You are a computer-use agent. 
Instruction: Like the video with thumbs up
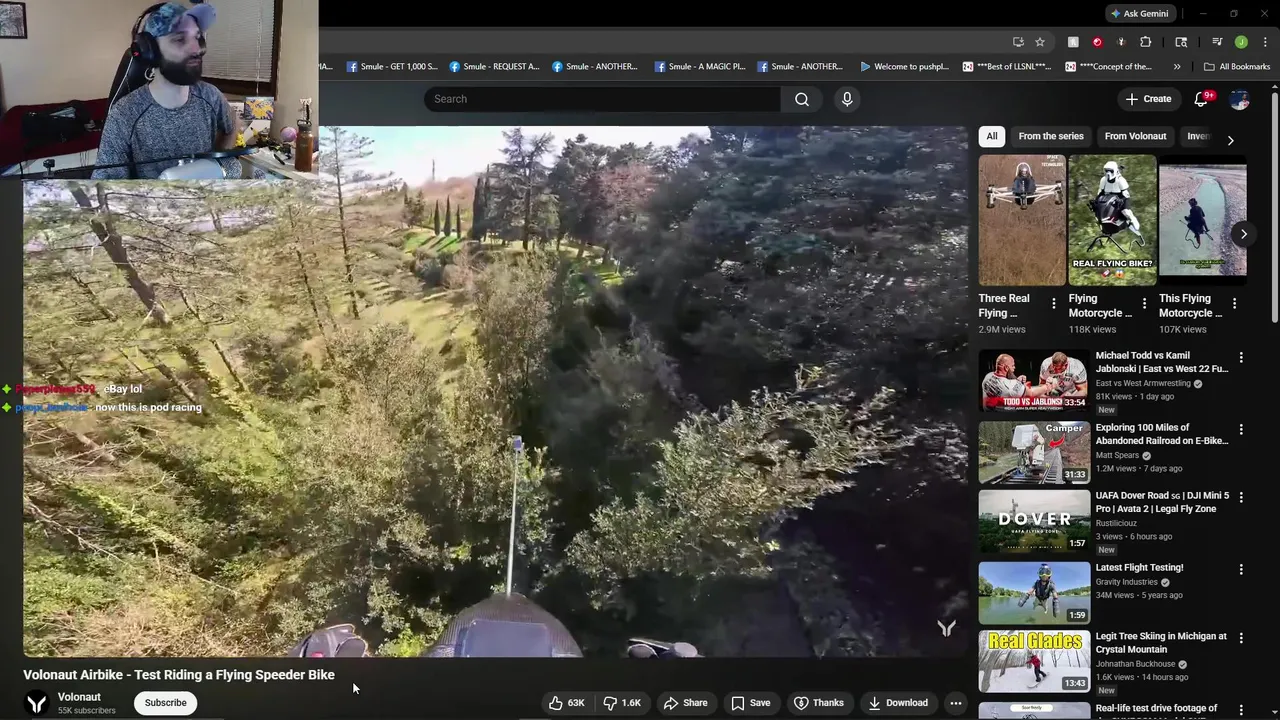pos(566,703)
